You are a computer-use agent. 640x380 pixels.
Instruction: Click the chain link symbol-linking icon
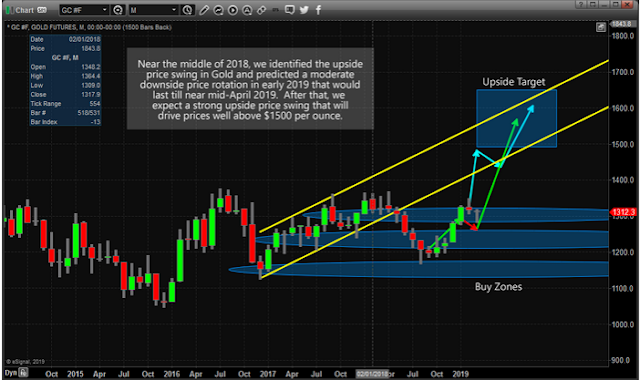tap(262, 10)
